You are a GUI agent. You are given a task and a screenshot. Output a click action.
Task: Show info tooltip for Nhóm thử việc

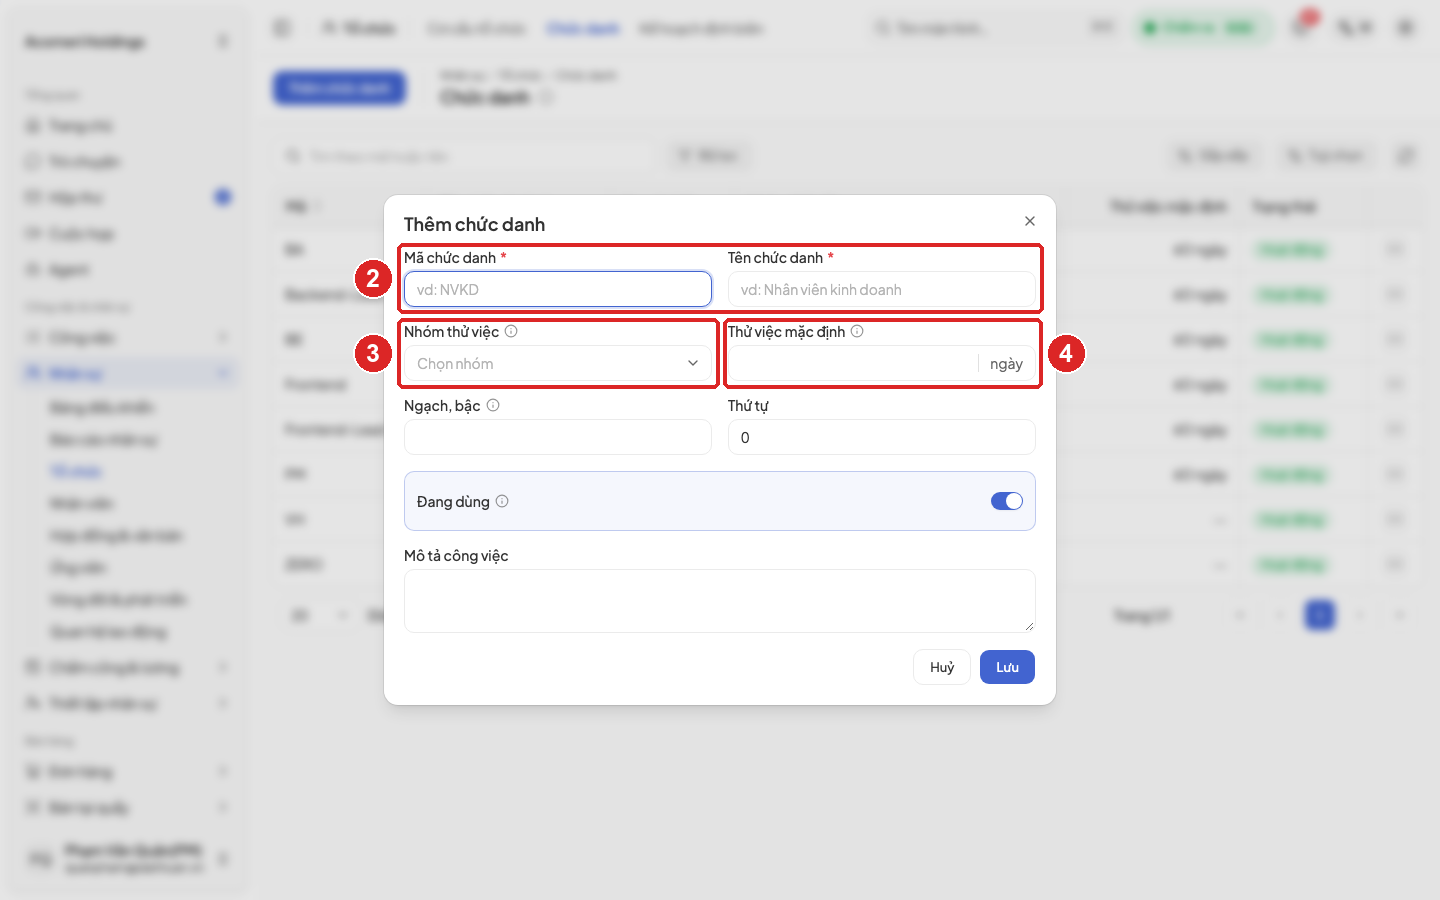click(x=511, y=331)
